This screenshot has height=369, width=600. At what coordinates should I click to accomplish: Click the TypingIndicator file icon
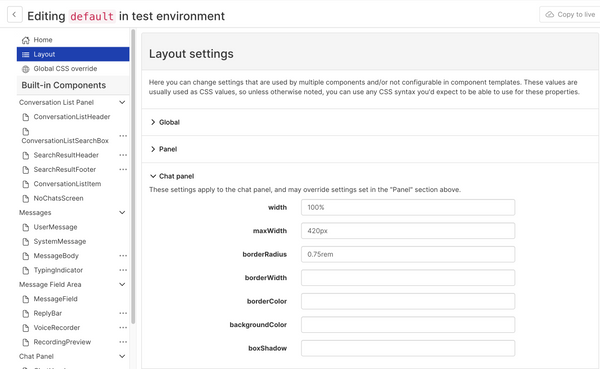[26, 271]
